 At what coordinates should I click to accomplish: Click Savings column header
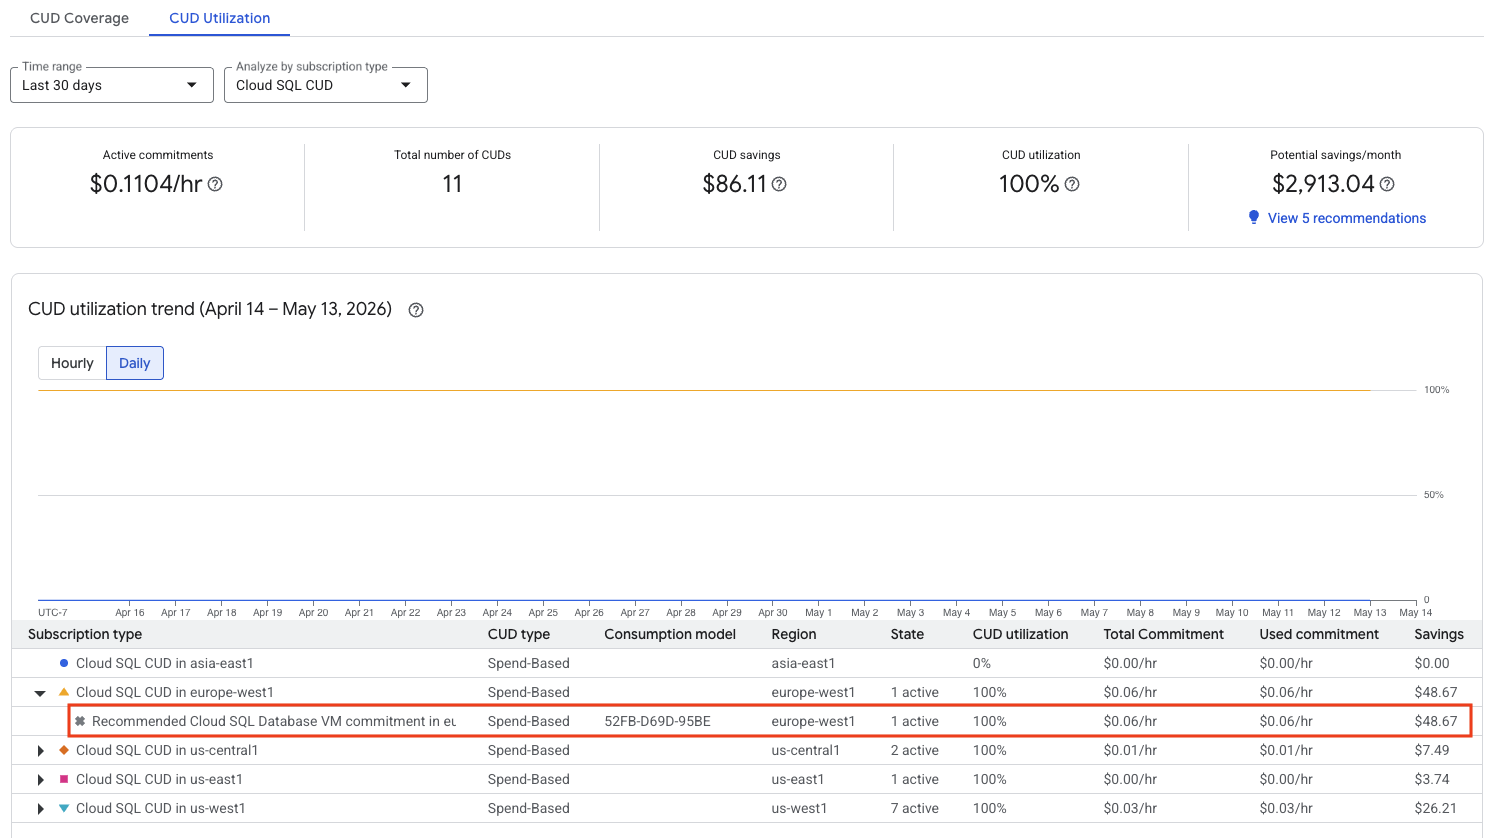tap(1439, 634)
